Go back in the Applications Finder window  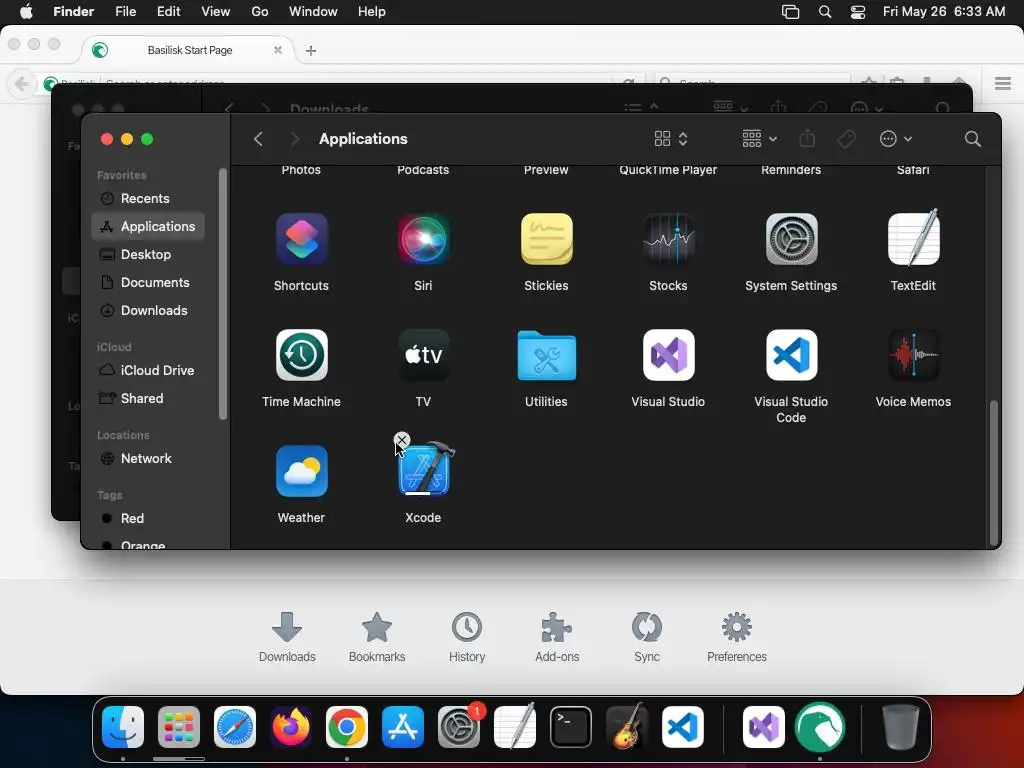click(x=258, y=138)
